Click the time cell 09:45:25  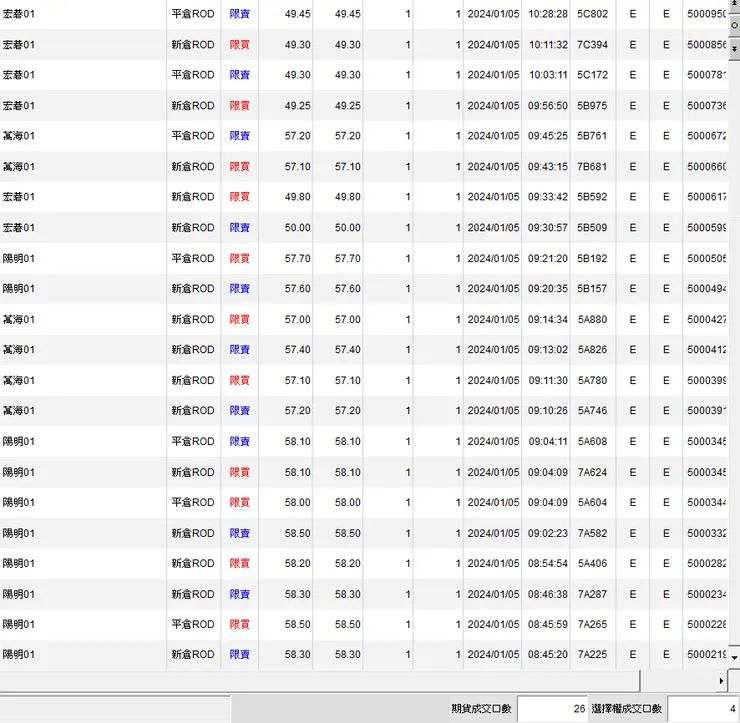548,136
